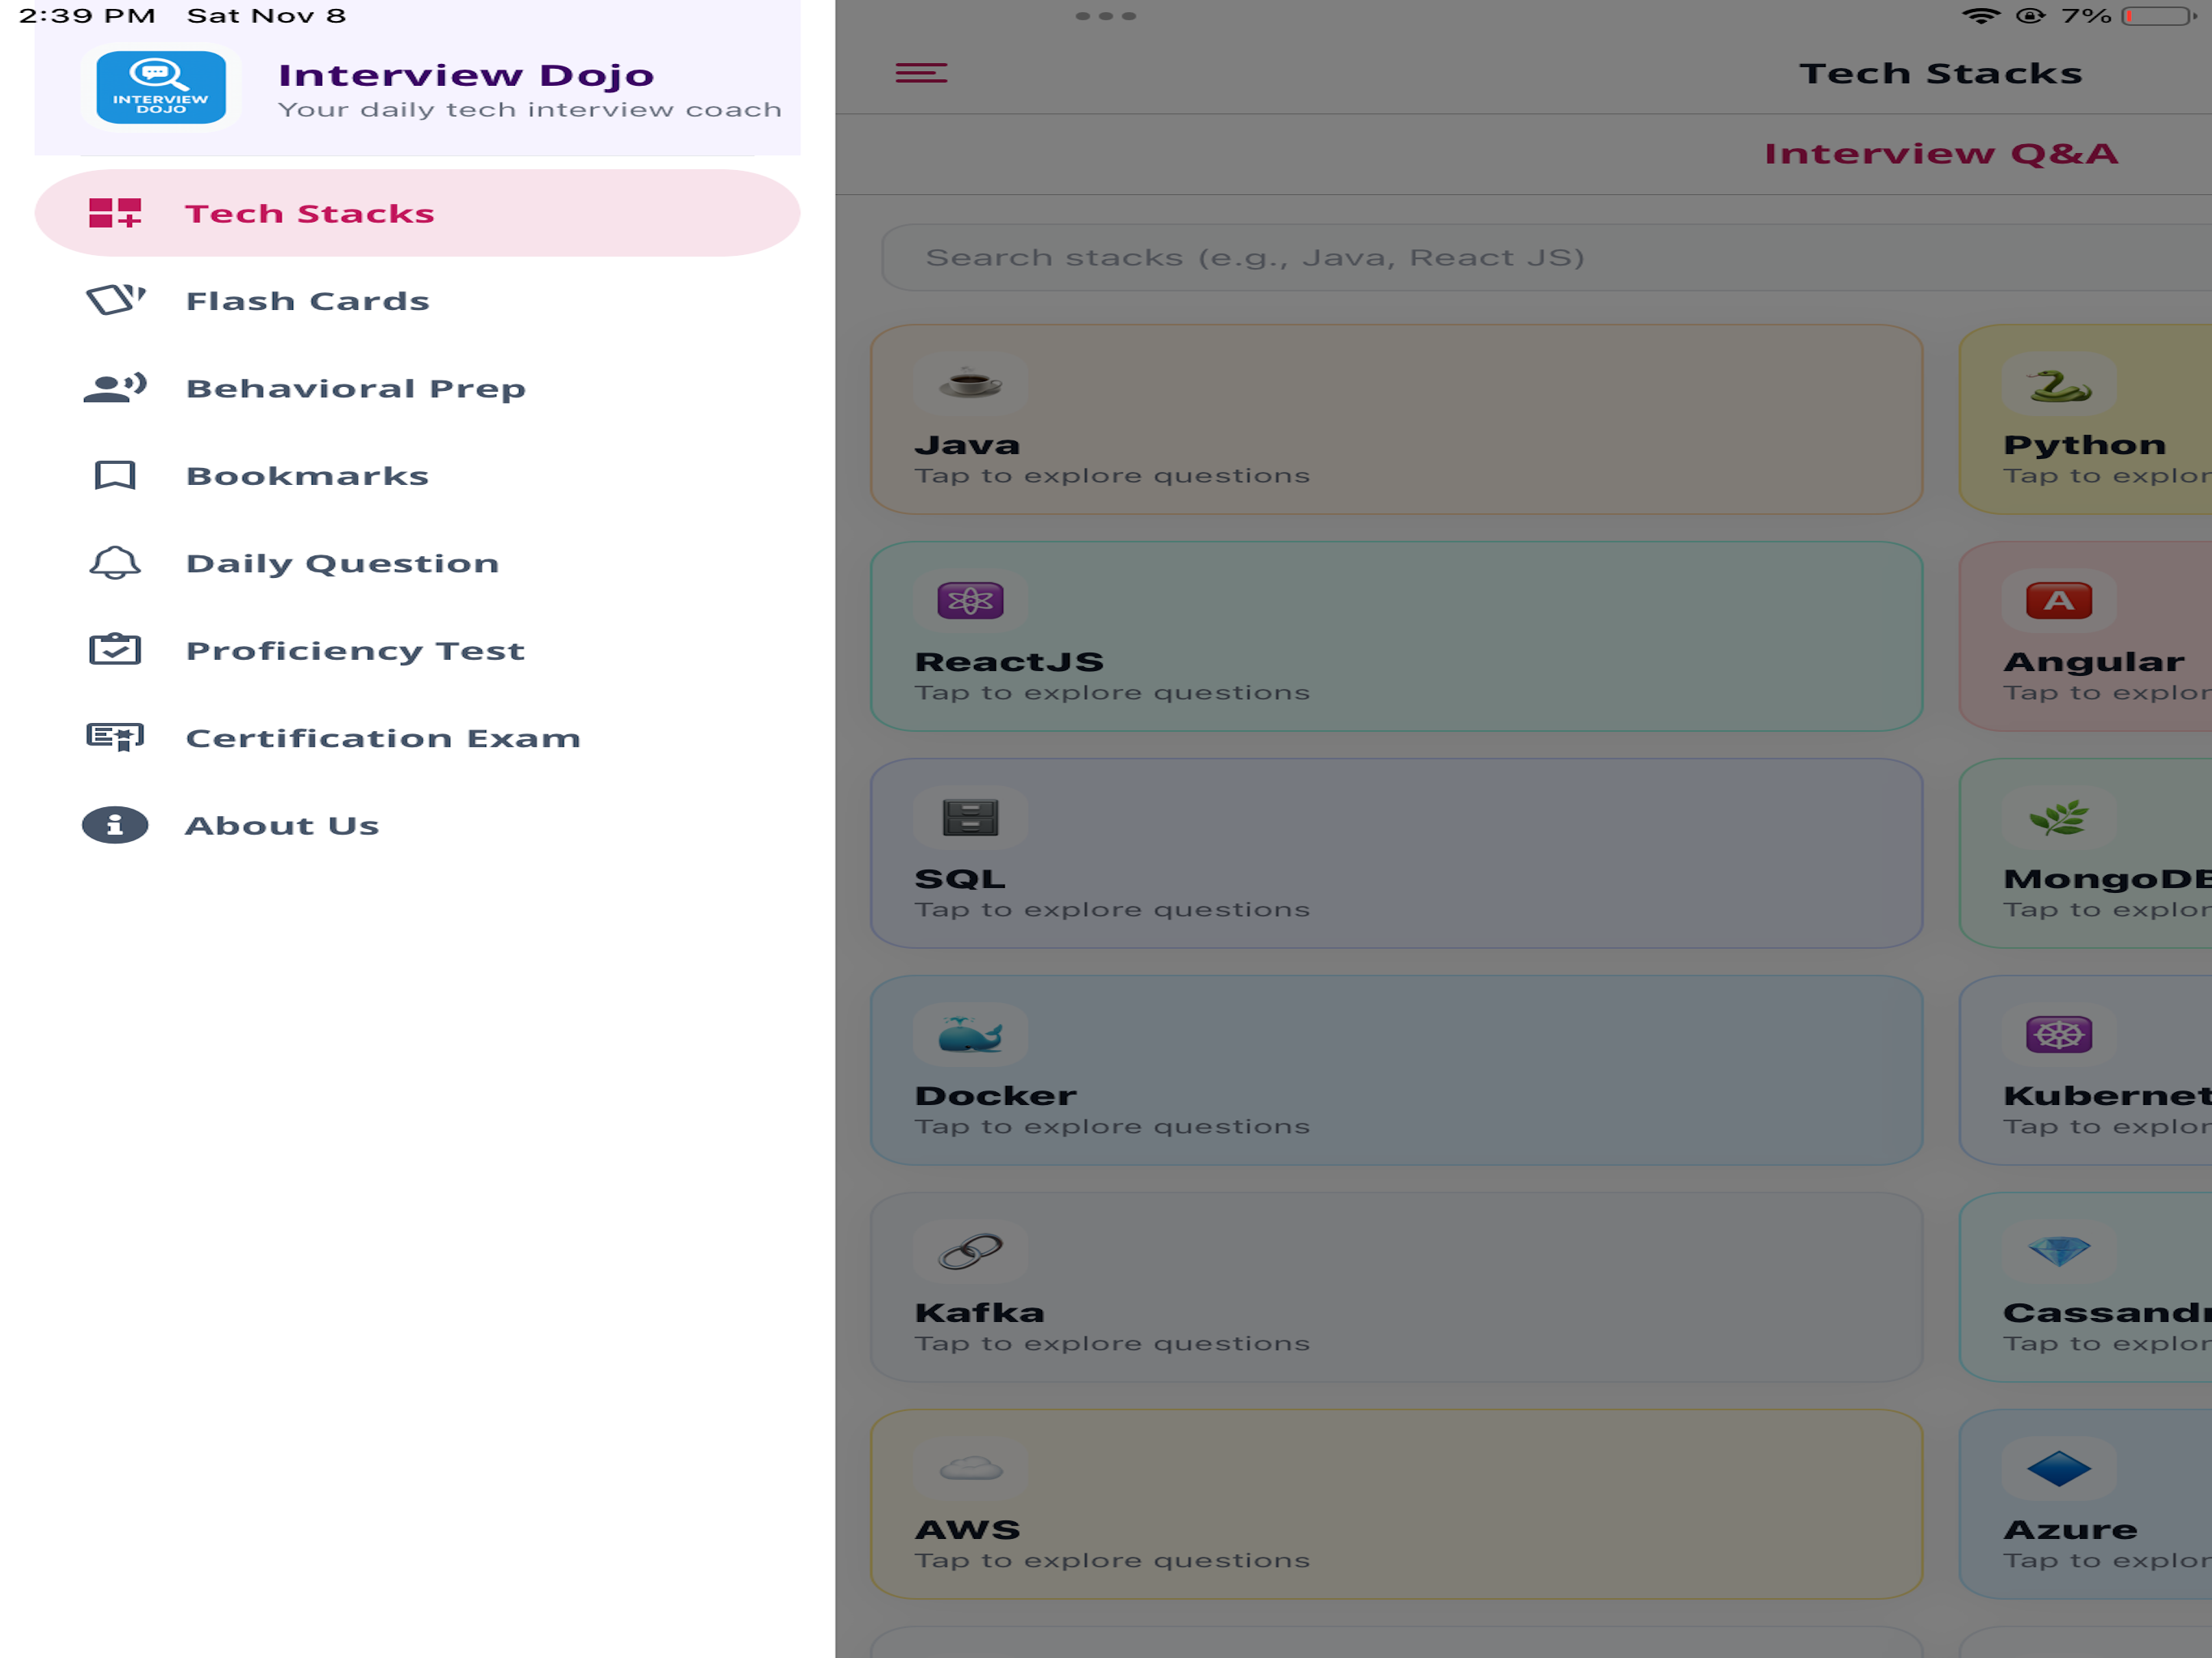Image resolution: width=2212 pixels, height=1658 pixels.
Task: Click the ReactJS atom icon
Action: [x=970, y=600]
